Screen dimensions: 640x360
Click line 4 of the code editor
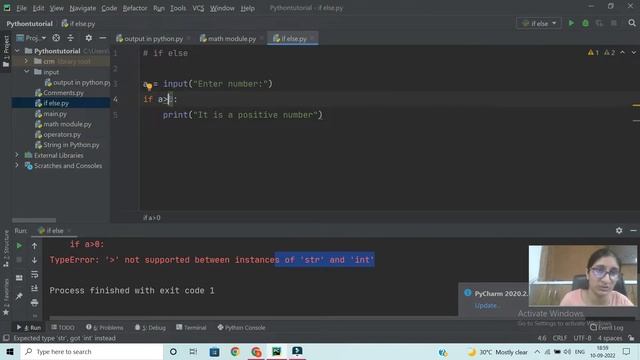[x=390, y=99]
